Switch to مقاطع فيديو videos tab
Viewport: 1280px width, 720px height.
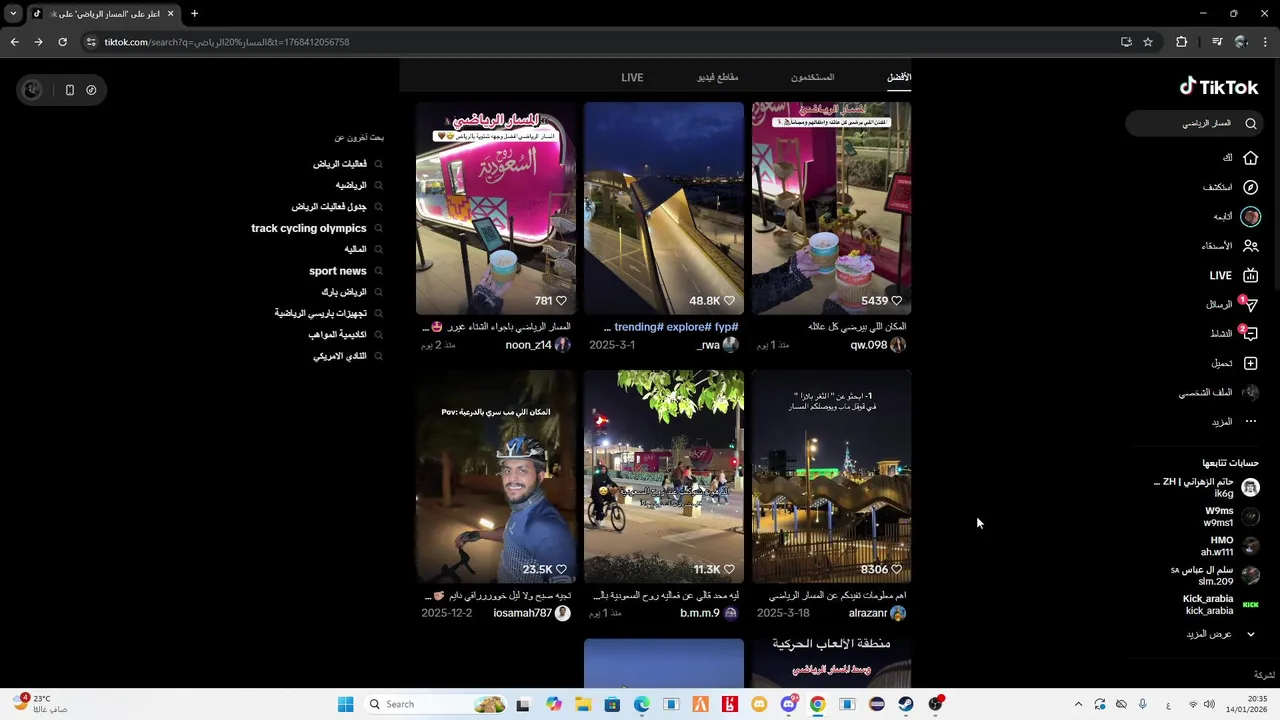coord(718,77)
